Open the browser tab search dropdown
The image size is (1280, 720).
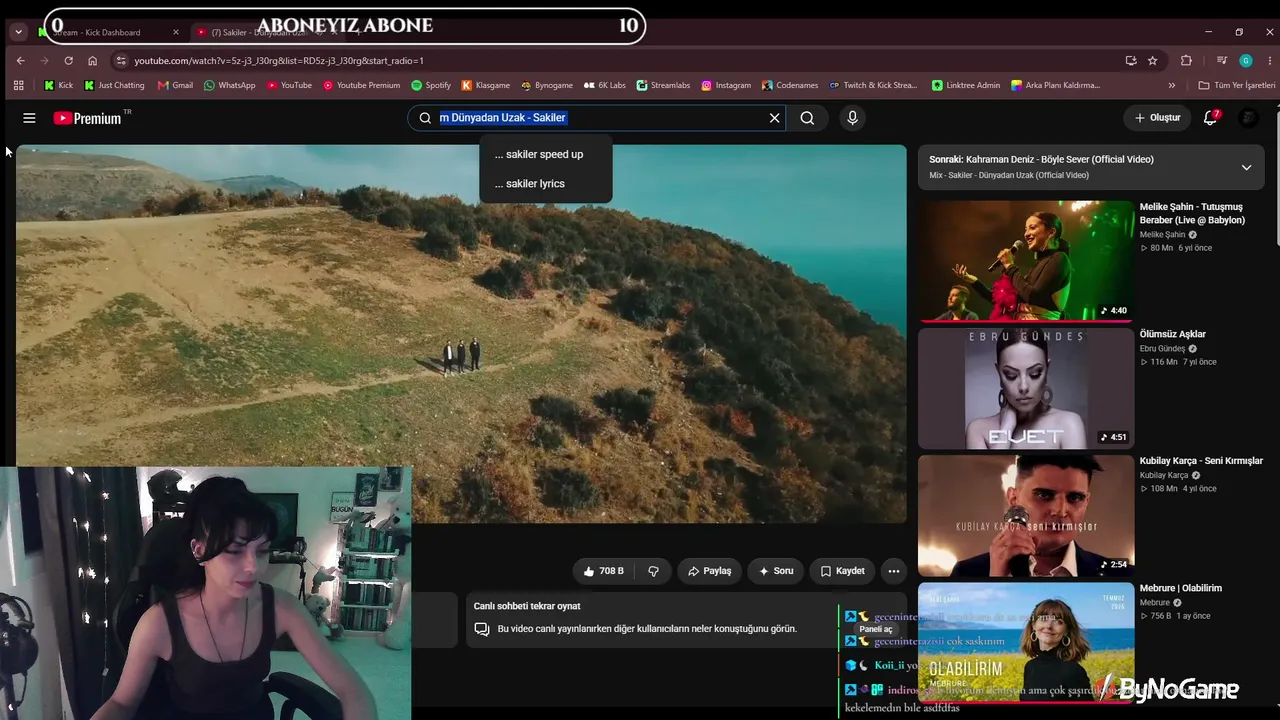[x=18, y=32]
